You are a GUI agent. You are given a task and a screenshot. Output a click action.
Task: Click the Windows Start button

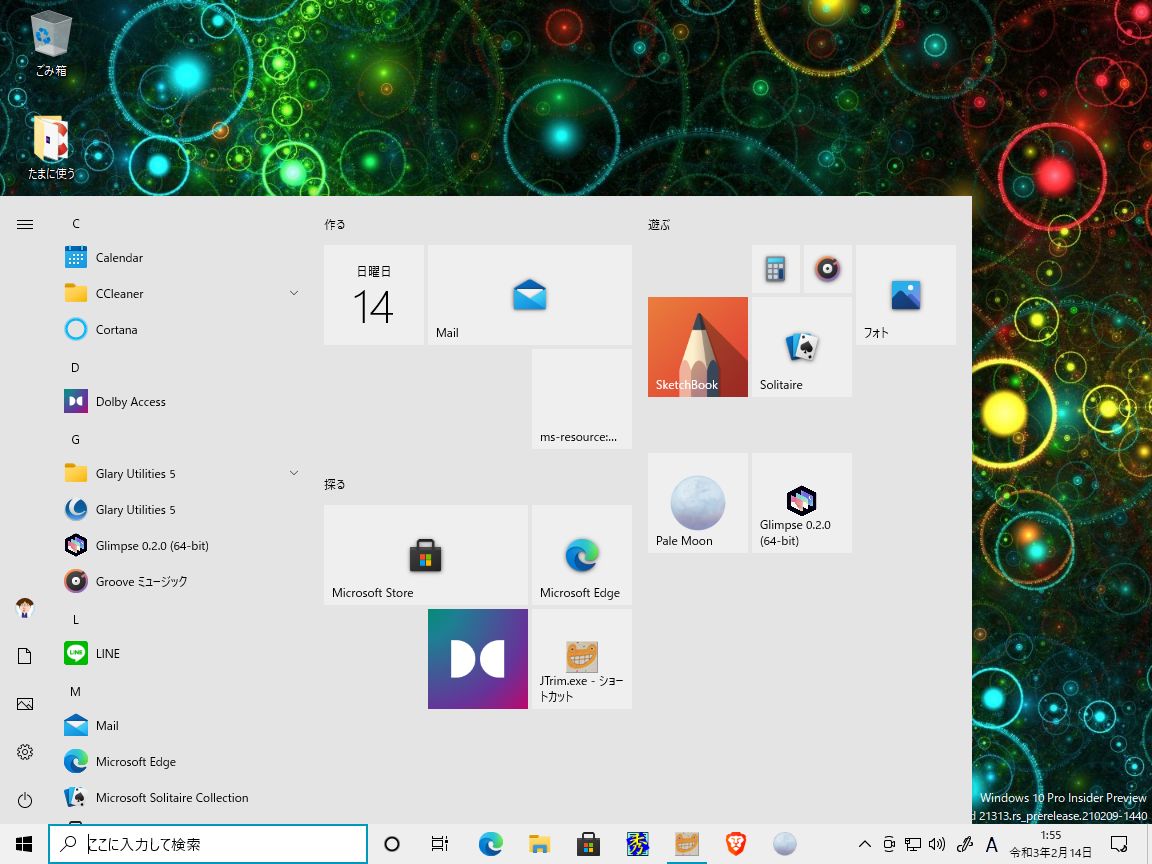(x=24, y=843)
